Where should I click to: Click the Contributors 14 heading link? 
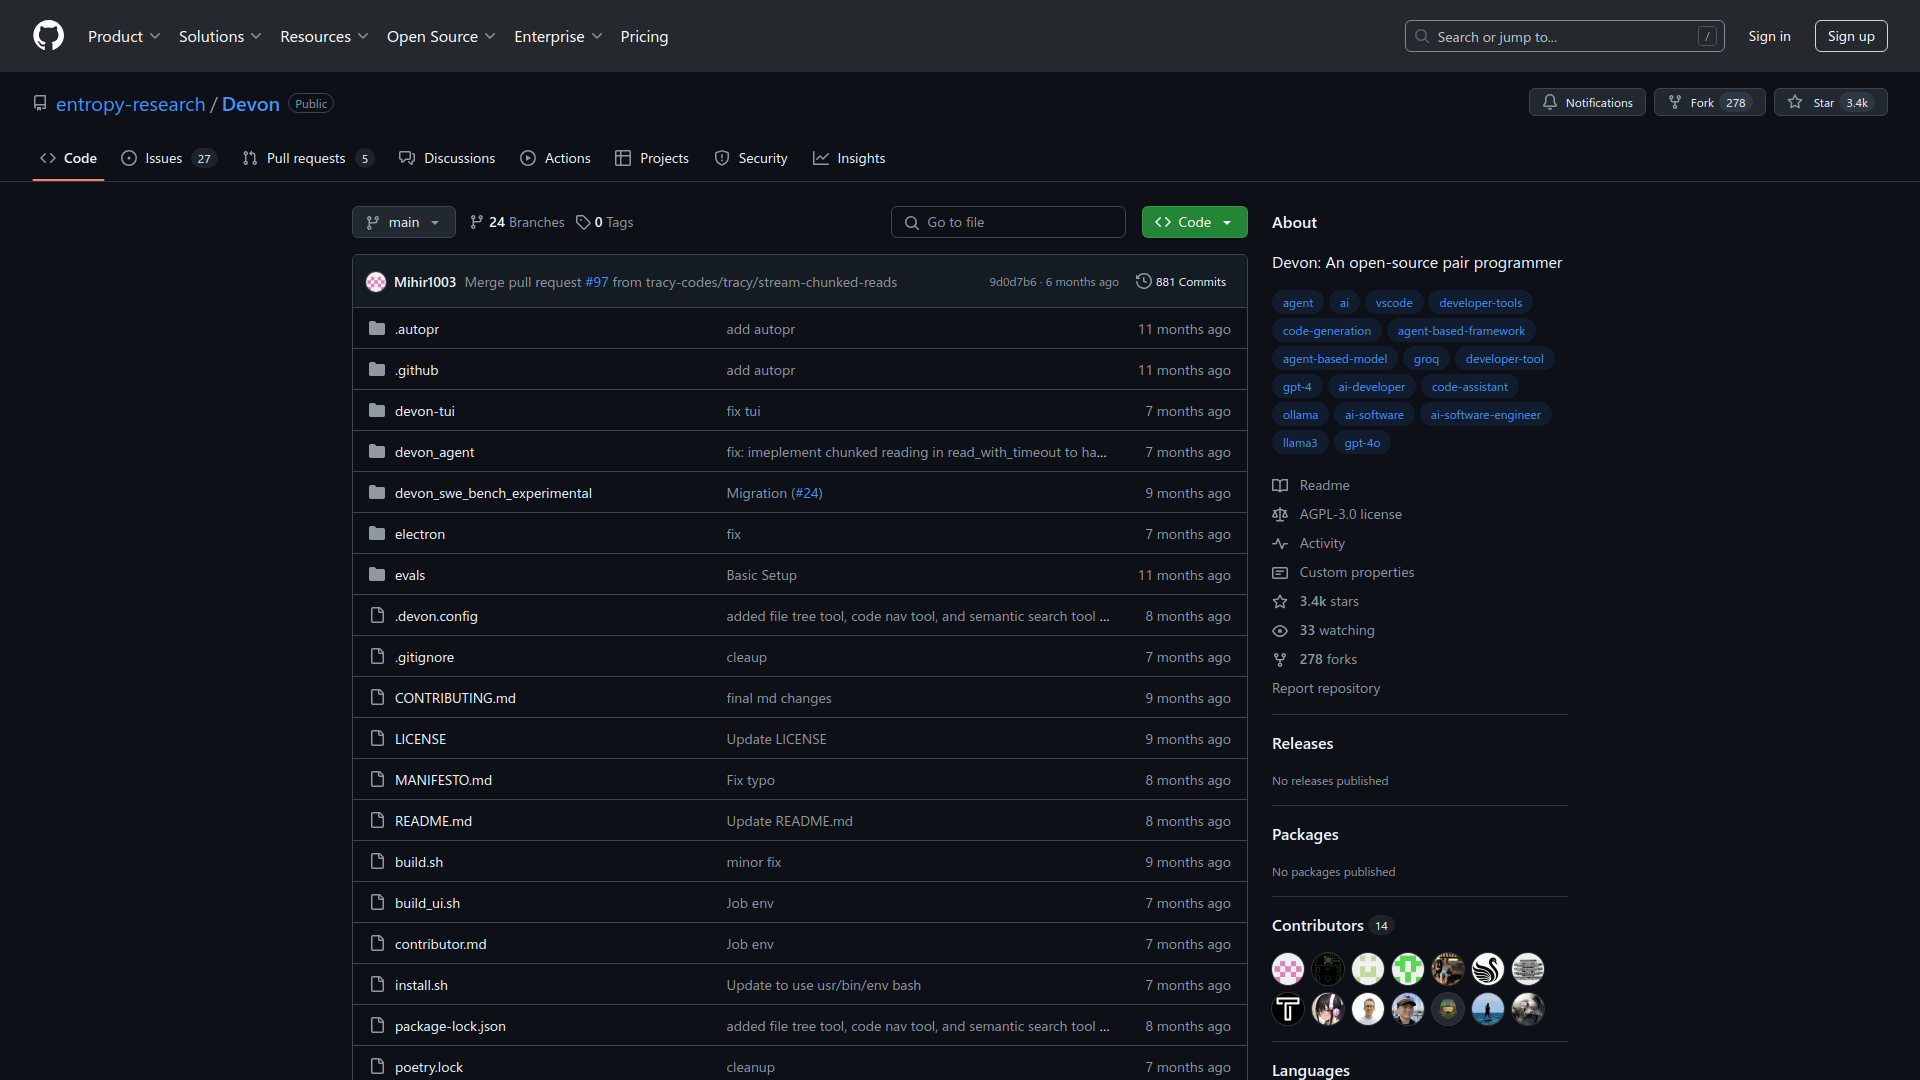(1332, 925)
